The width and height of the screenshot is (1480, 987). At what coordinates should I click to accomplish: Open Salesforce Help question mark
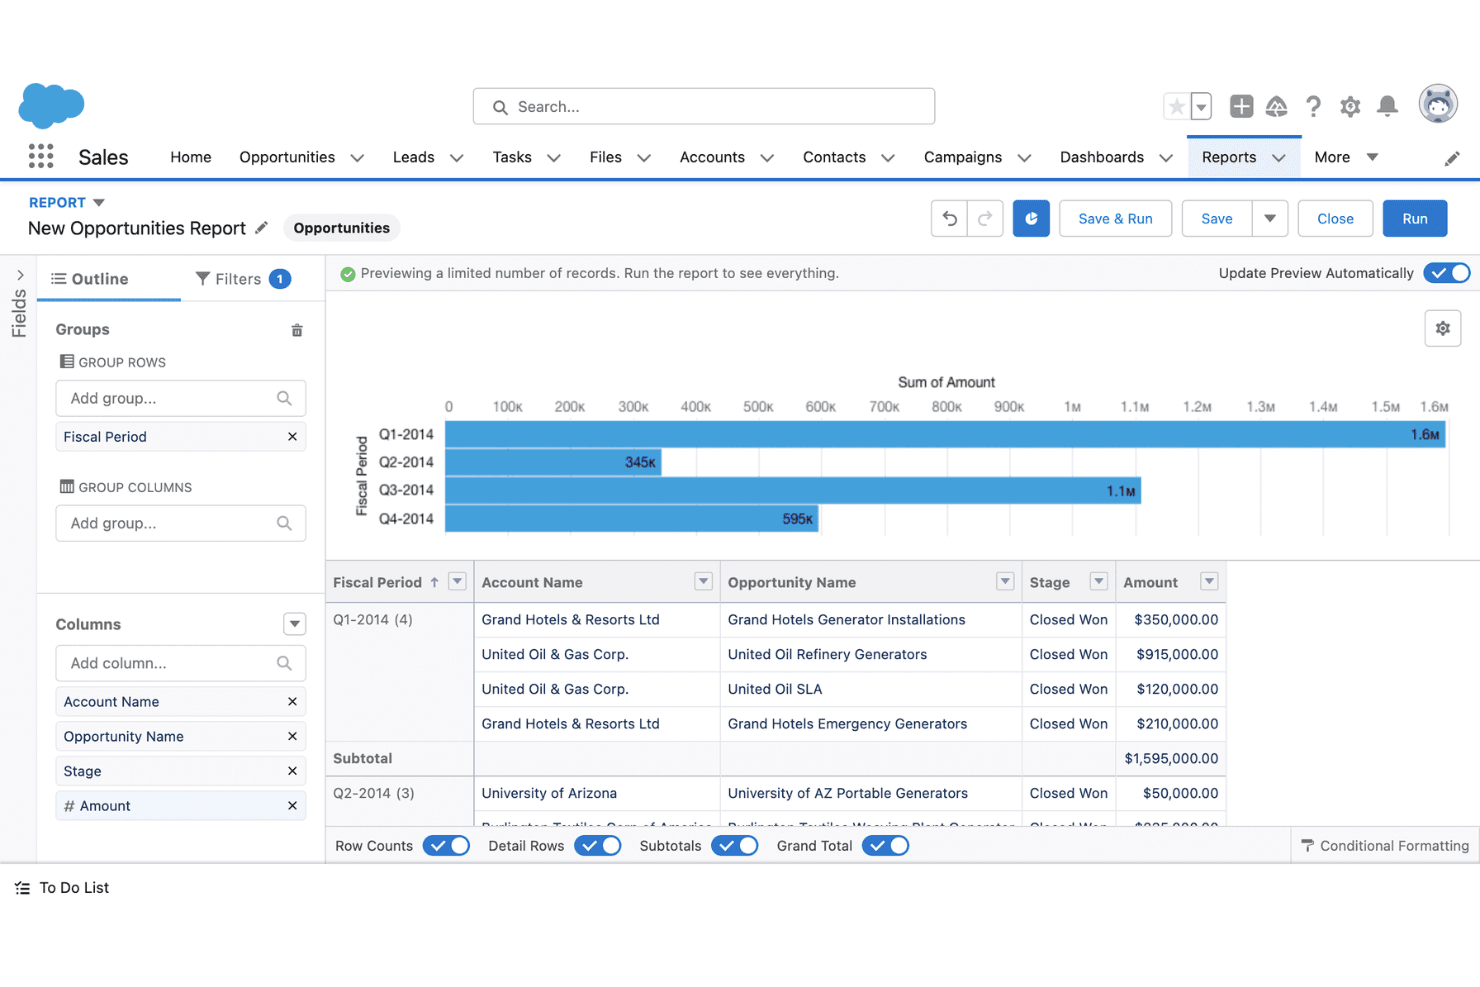tap(1313, 106)
